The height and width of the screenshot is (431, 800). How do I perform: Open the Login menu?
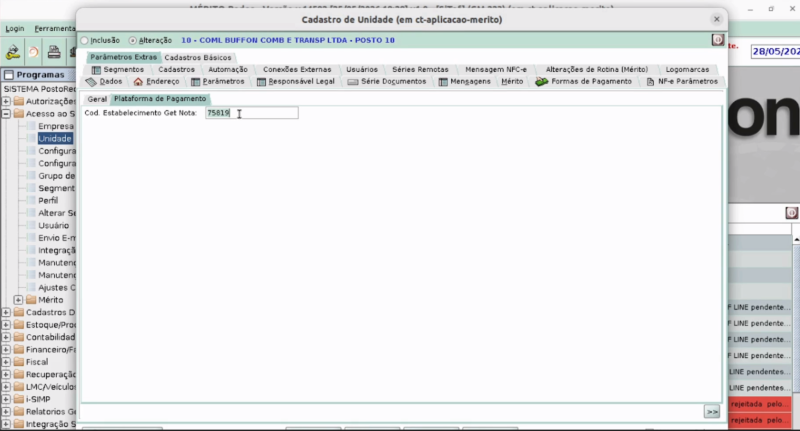click(15, 29)
